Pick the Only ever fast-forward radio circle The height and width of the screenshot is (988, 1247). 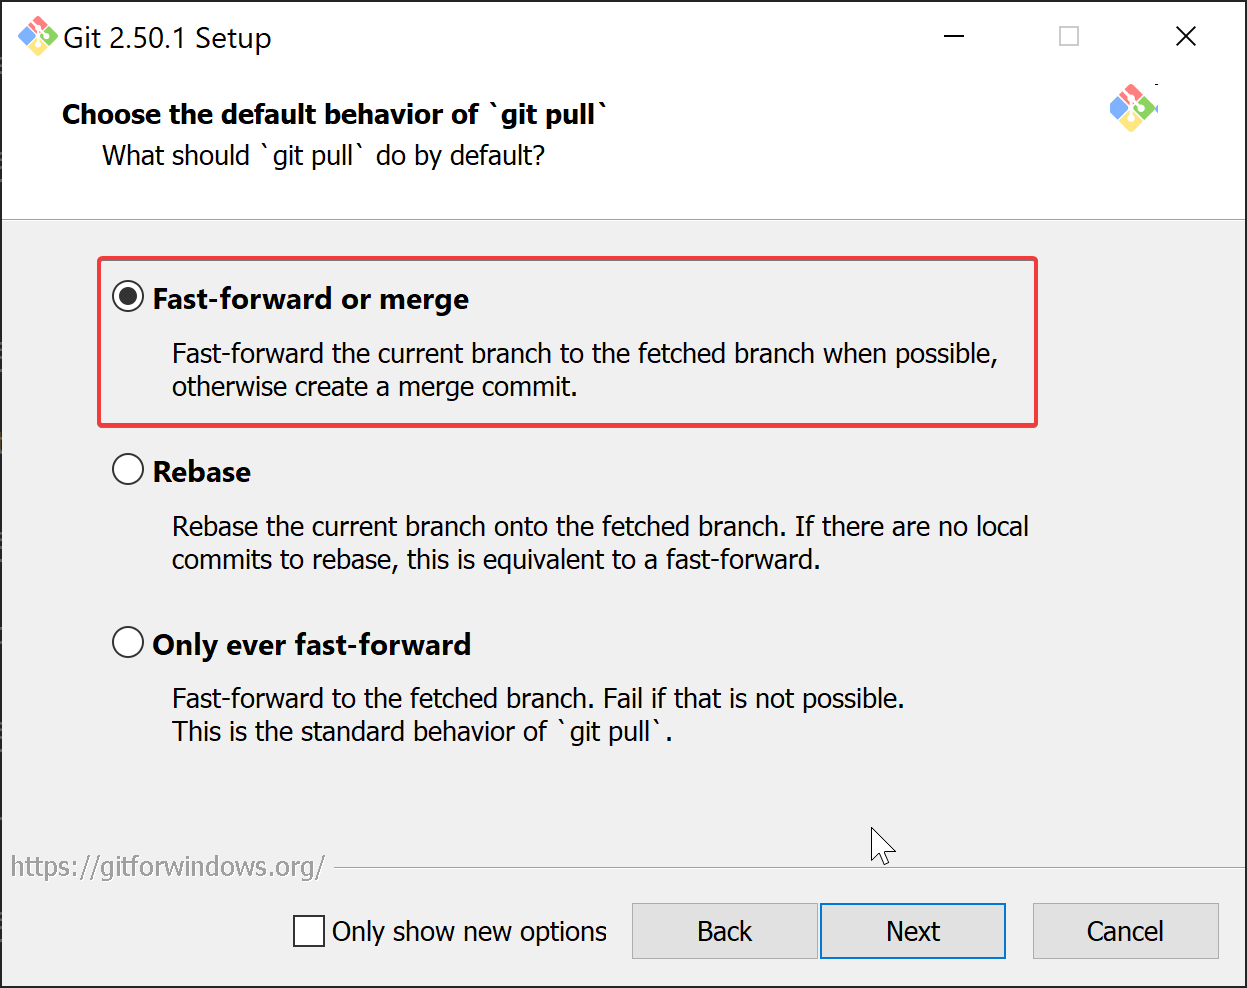(128, 643)
